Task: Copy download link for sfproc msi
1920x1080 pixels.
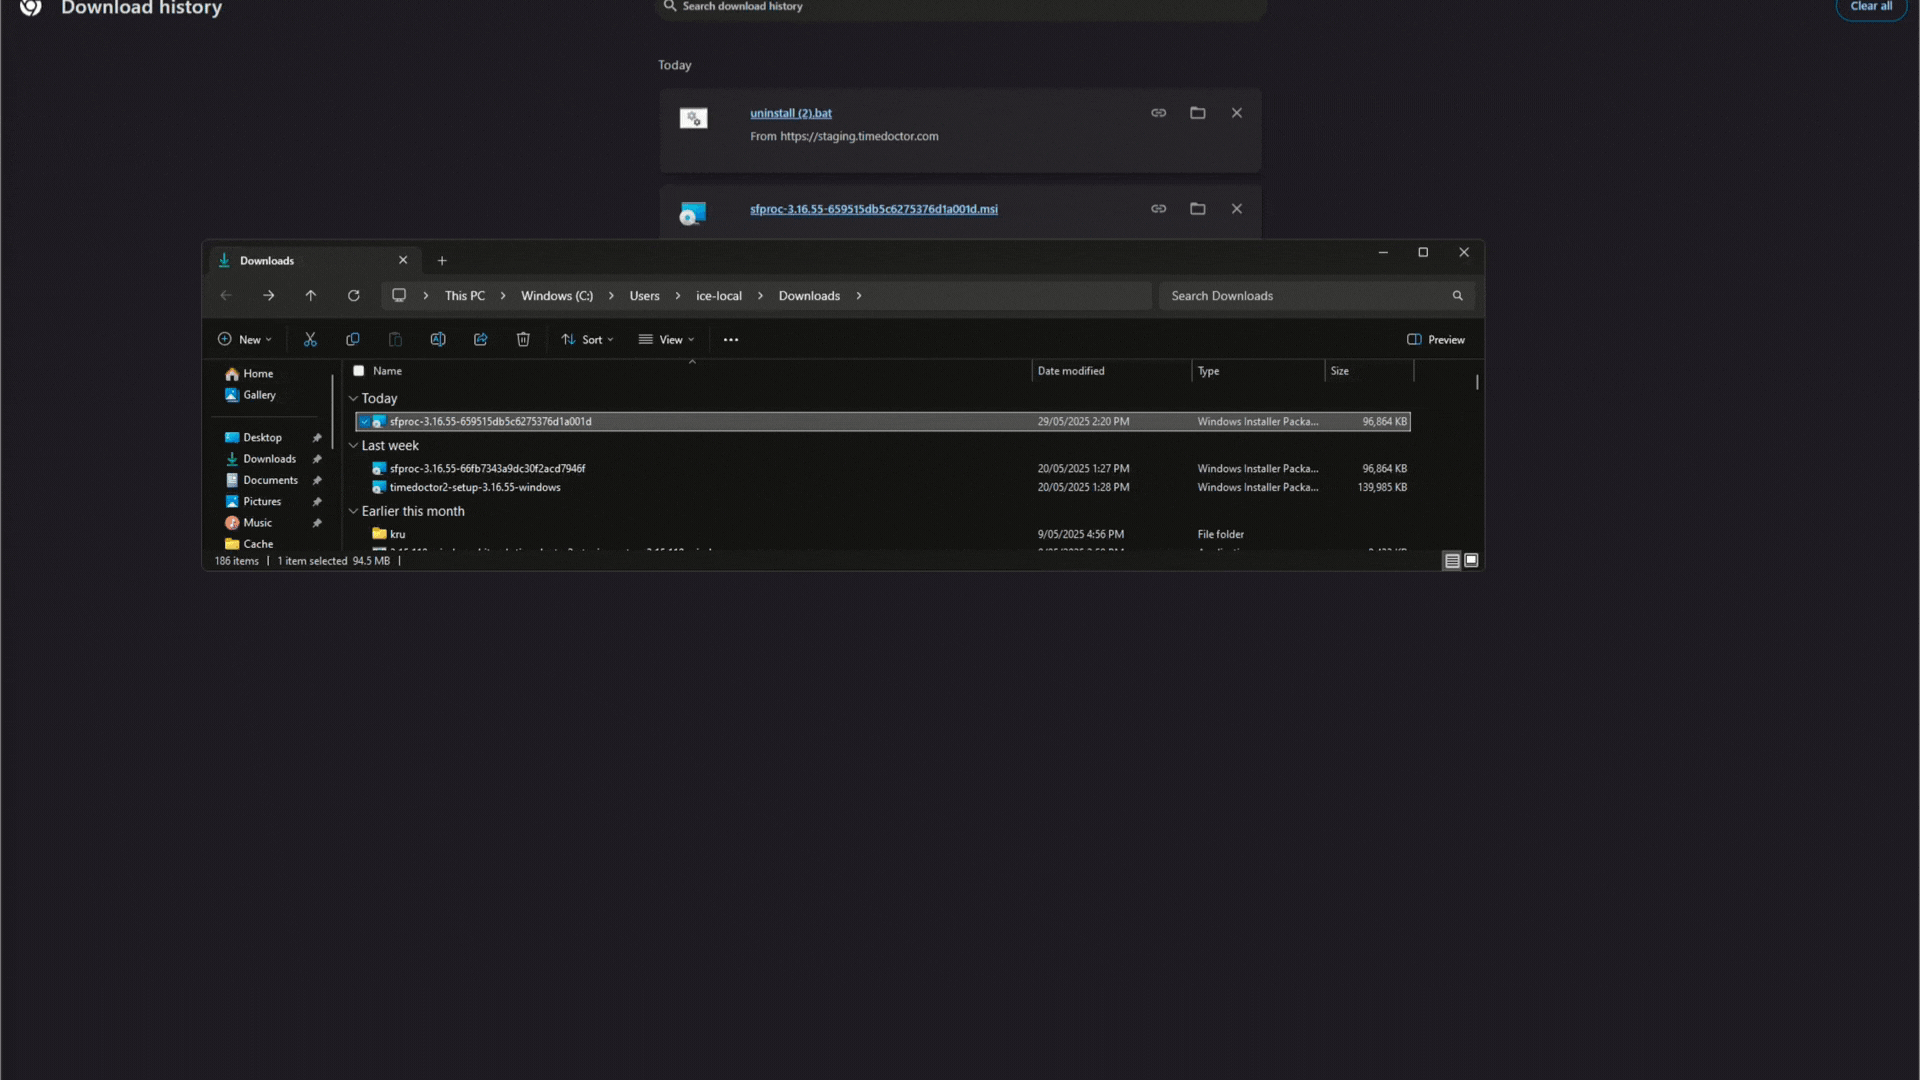Action: (x=1159, y=209)
